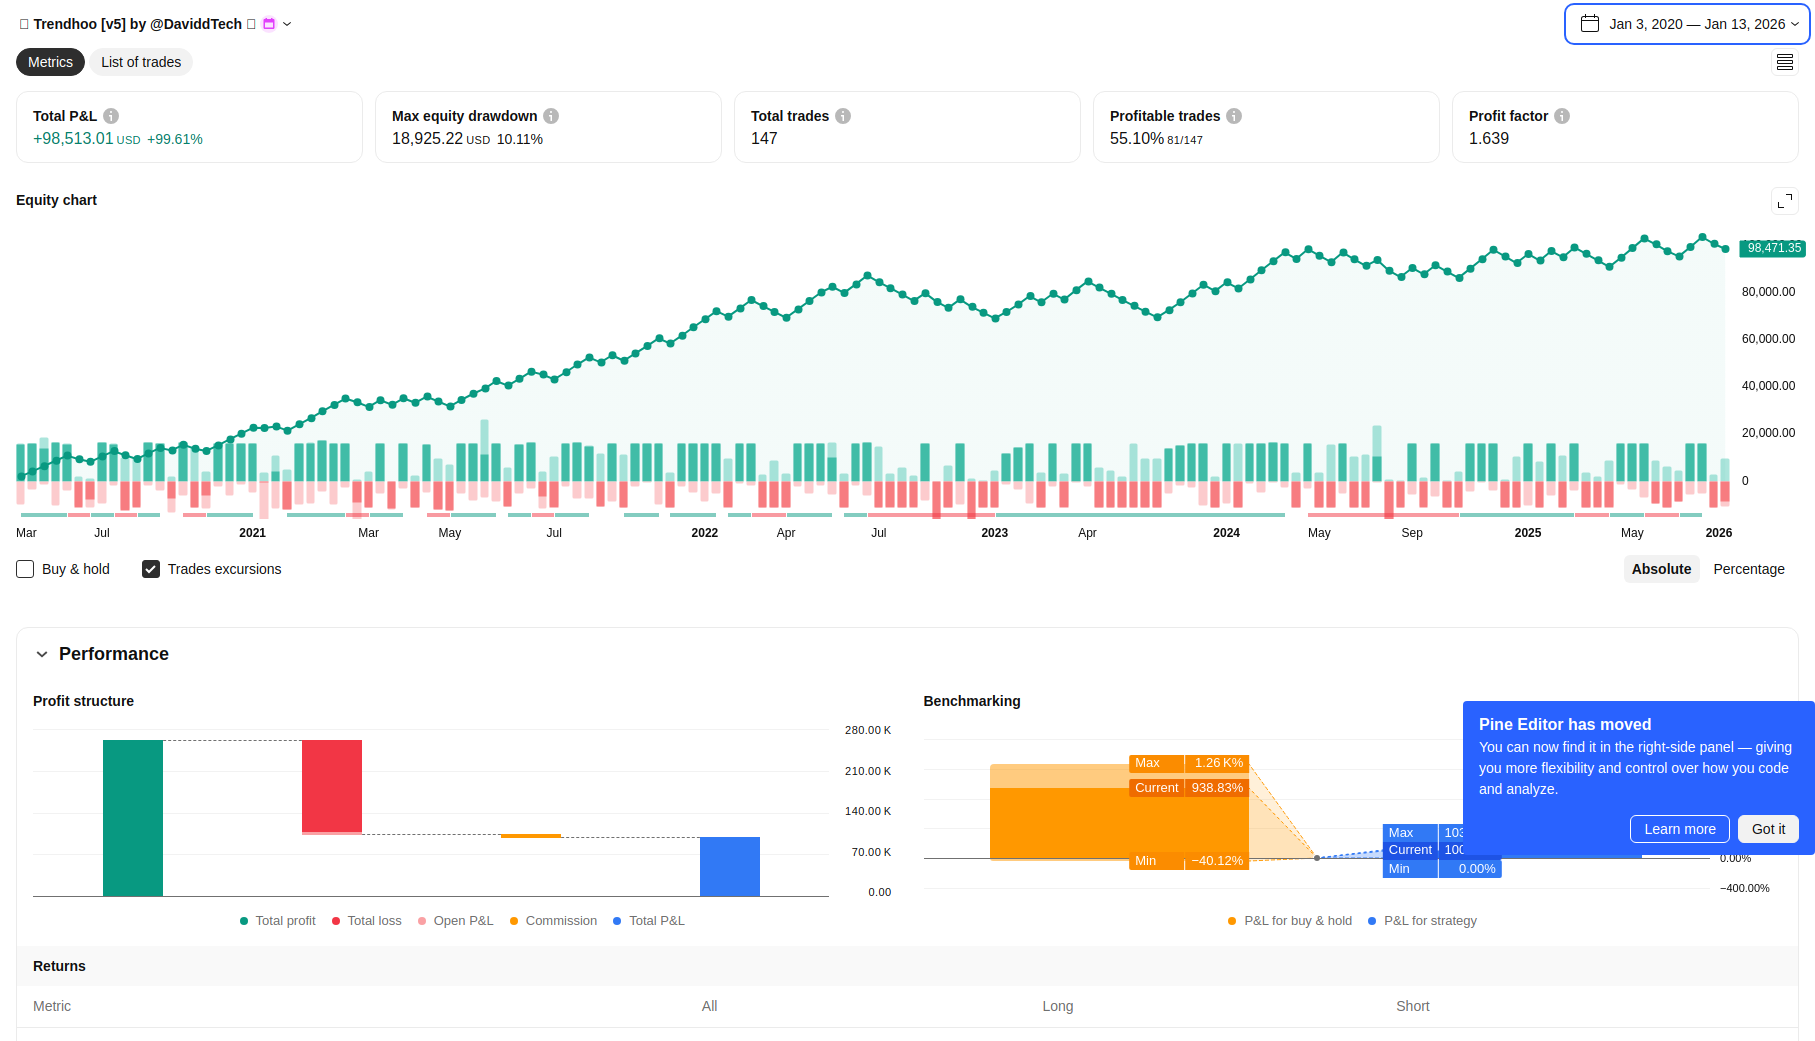Click info icon next to Total trades
Viewport: 1815px width, 1041px height.
[843, 116]
